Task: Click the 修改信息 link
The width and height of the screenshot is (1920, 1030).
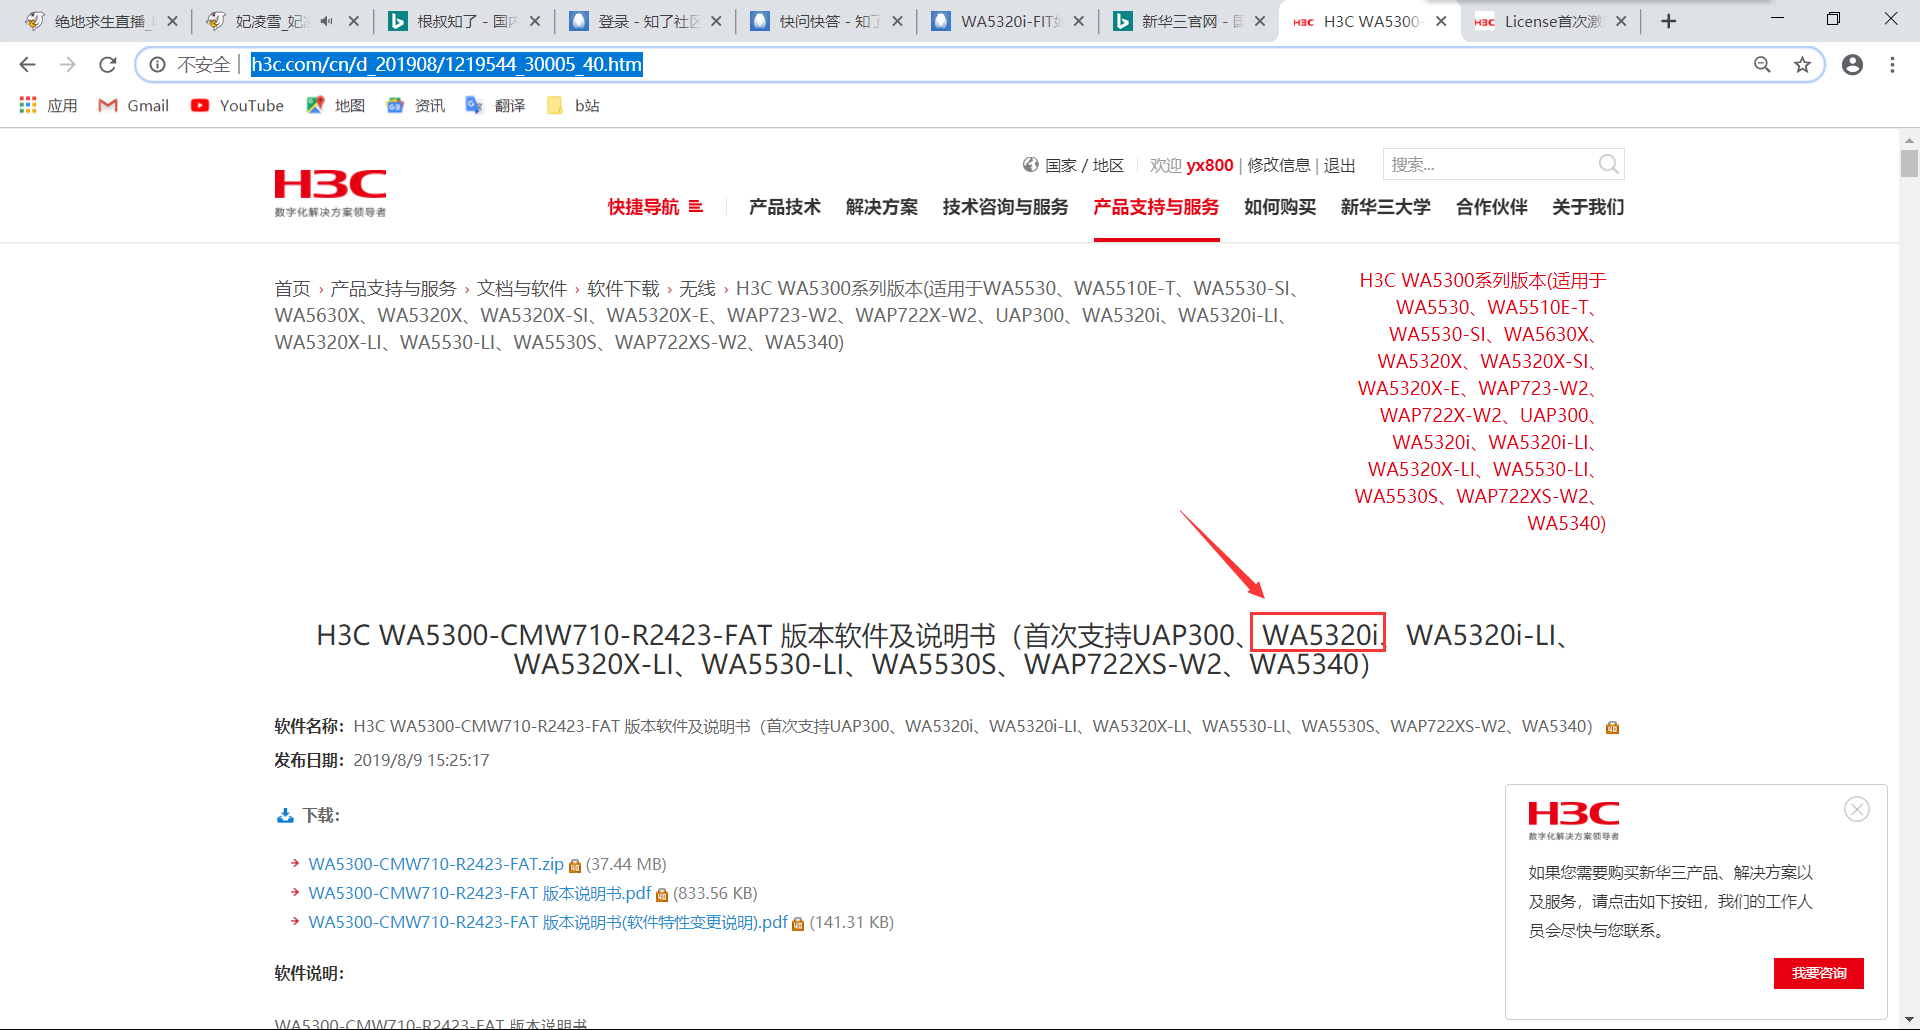Action: [1279, 165]
